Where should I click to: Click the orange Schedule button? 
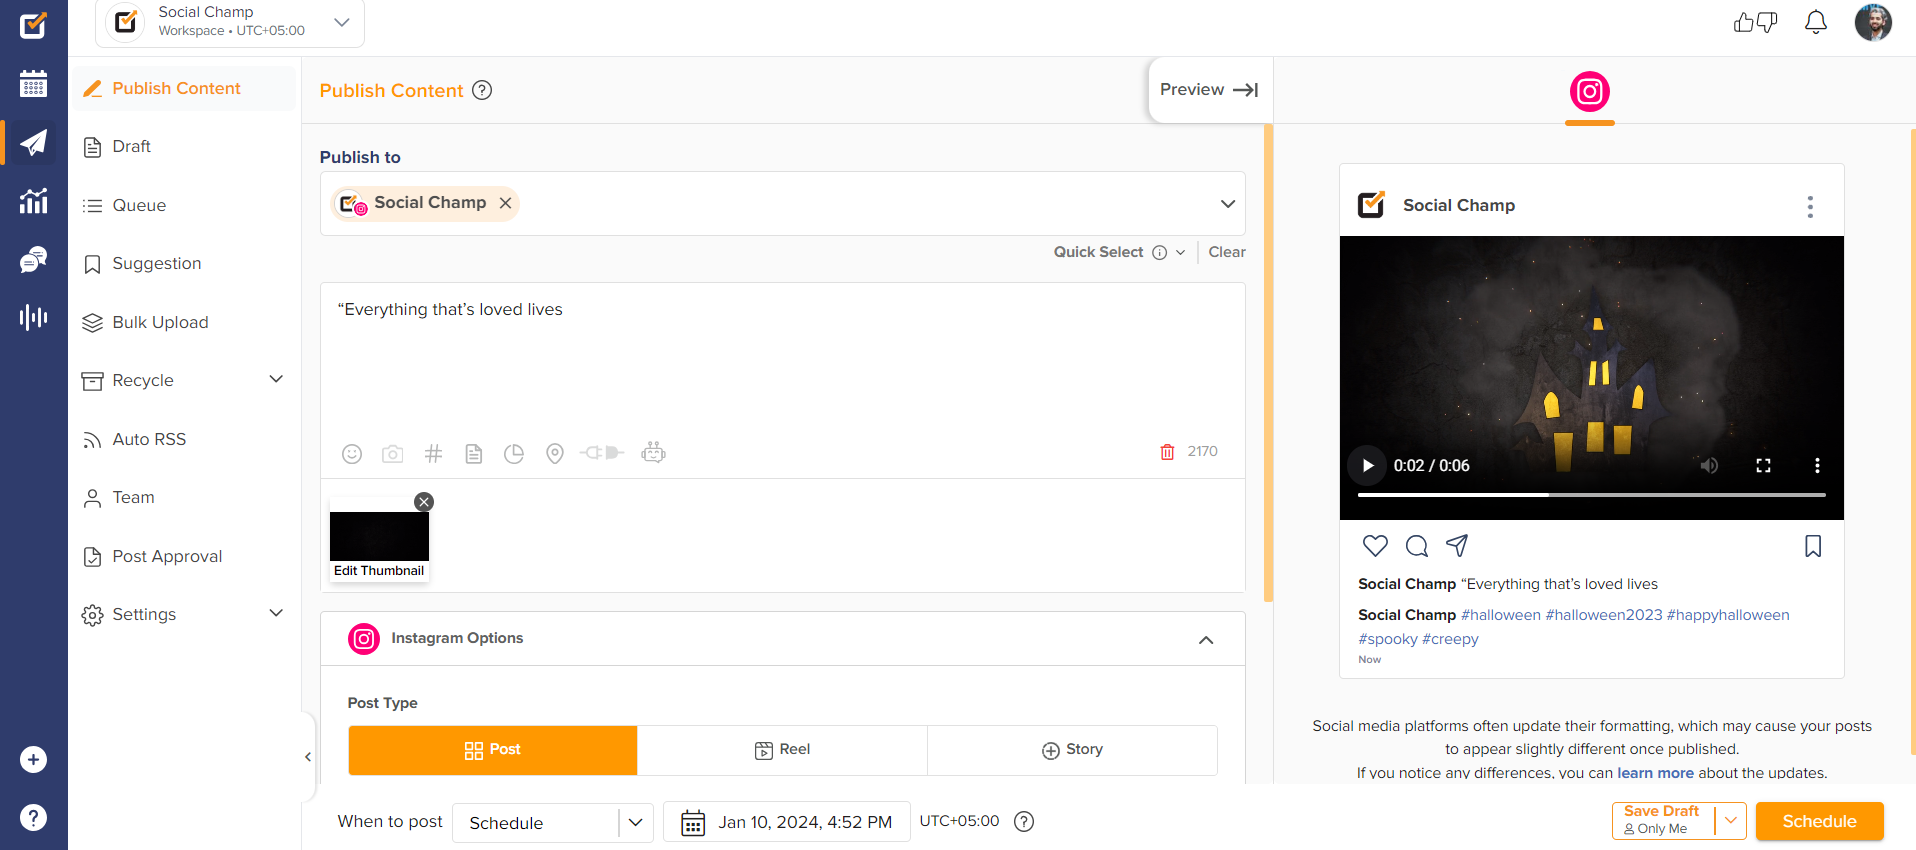[1819, 821]
